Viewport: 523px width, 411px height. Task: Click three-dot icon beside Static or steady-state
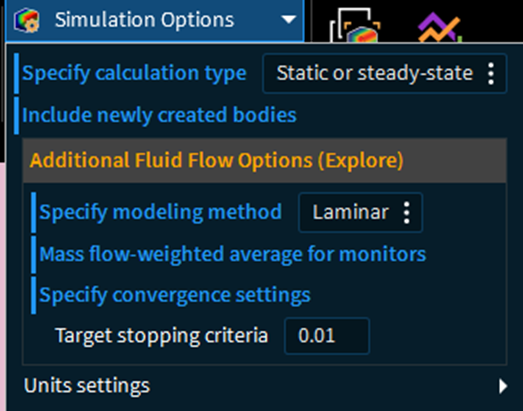point(491,73)
